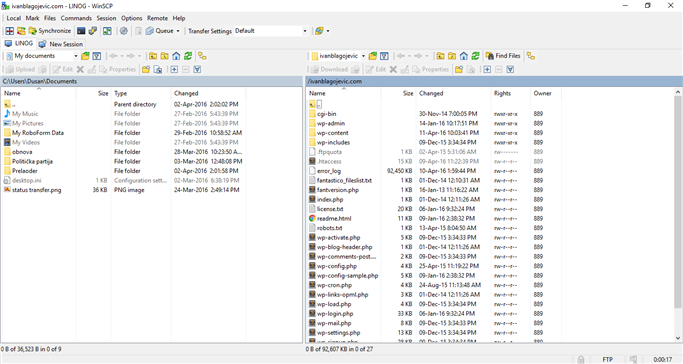
Task: Click local panel invert selection icon
Action: click(197, 69)
